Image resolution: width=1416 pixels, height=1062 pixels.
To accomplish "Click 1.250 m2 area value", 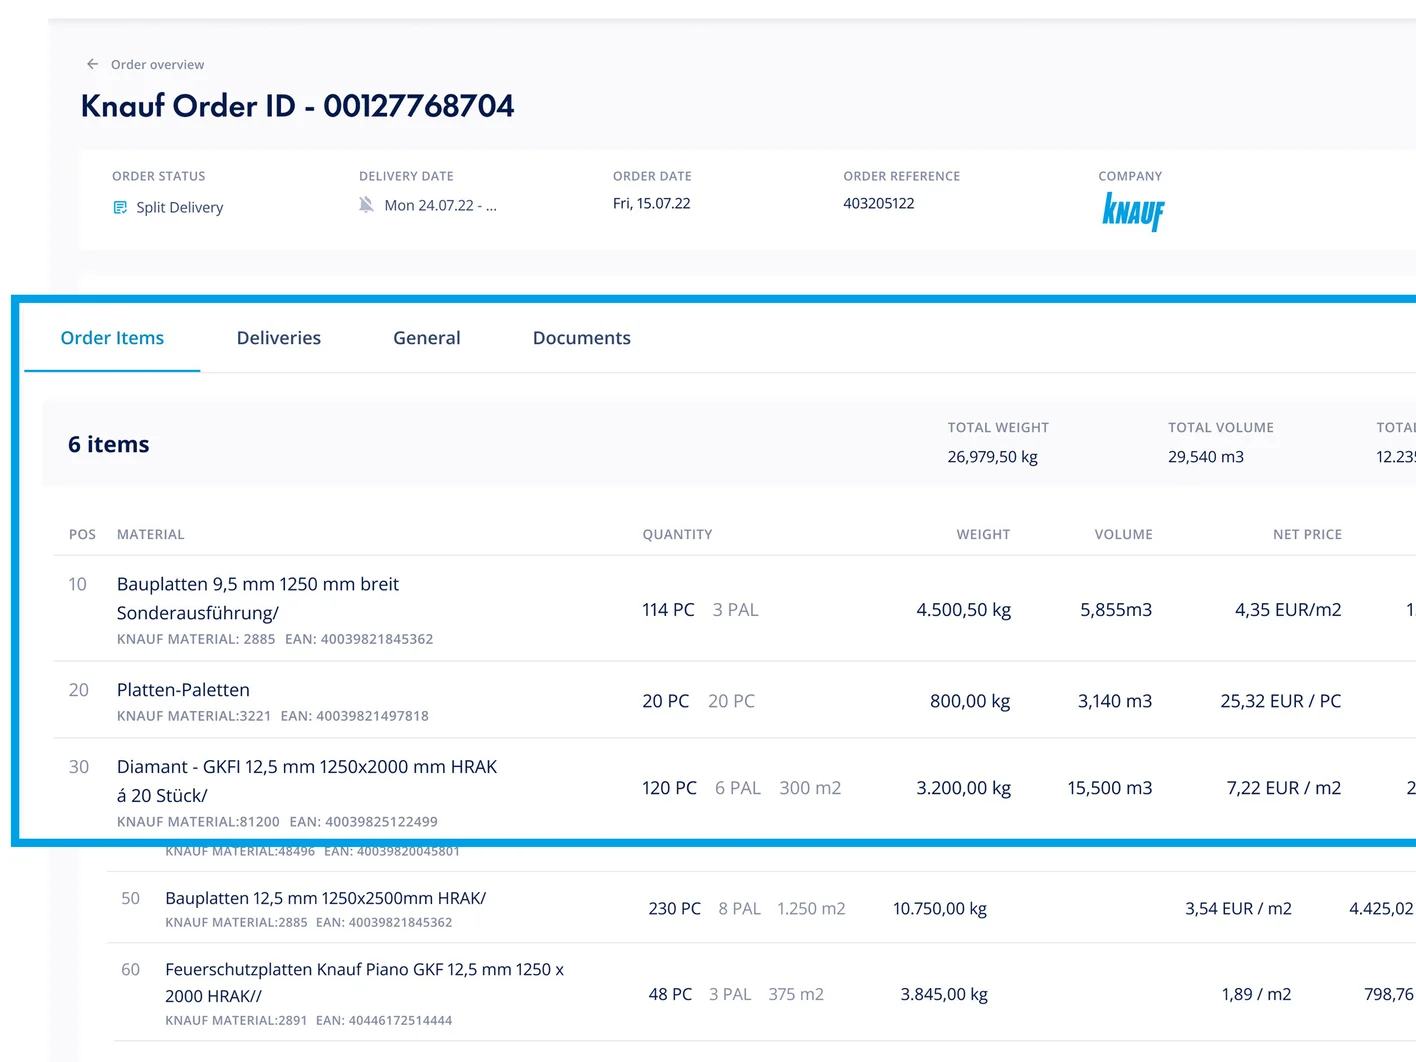I will (811, 909).
